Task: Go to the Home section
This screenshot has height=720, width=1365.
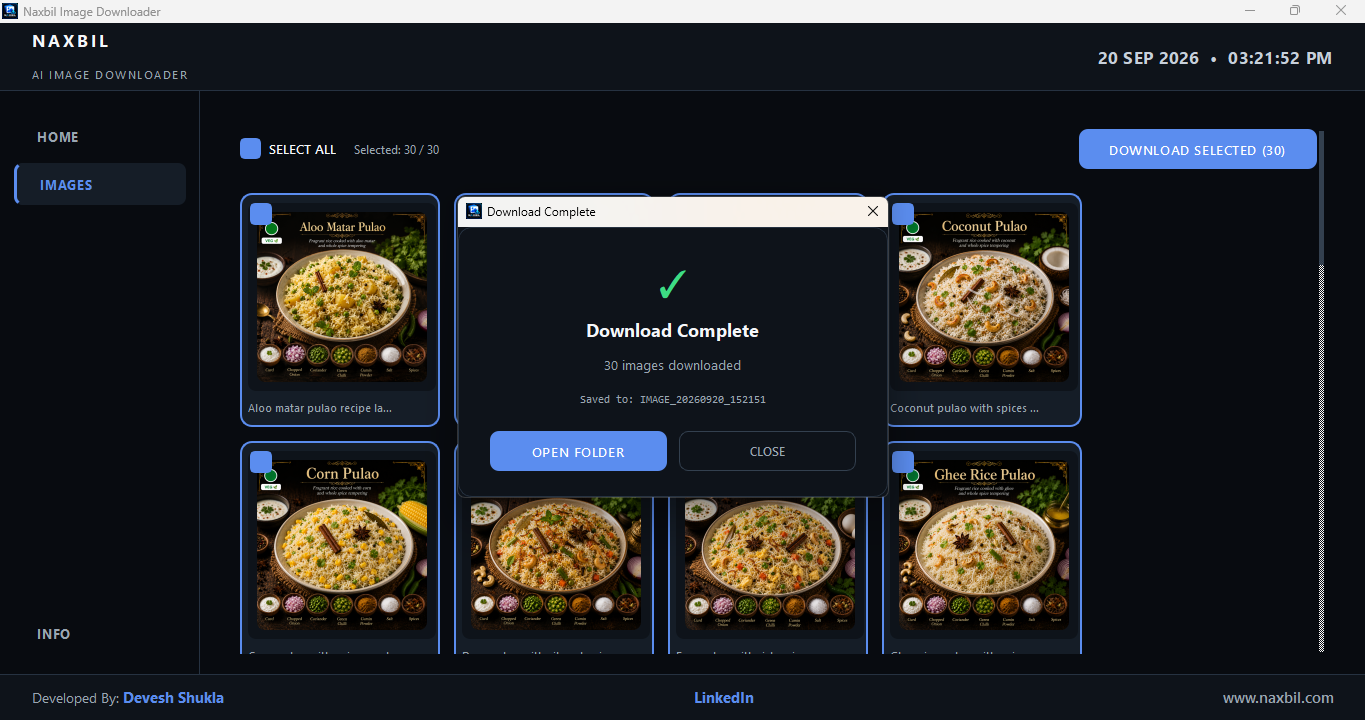Action: point(58,137)
